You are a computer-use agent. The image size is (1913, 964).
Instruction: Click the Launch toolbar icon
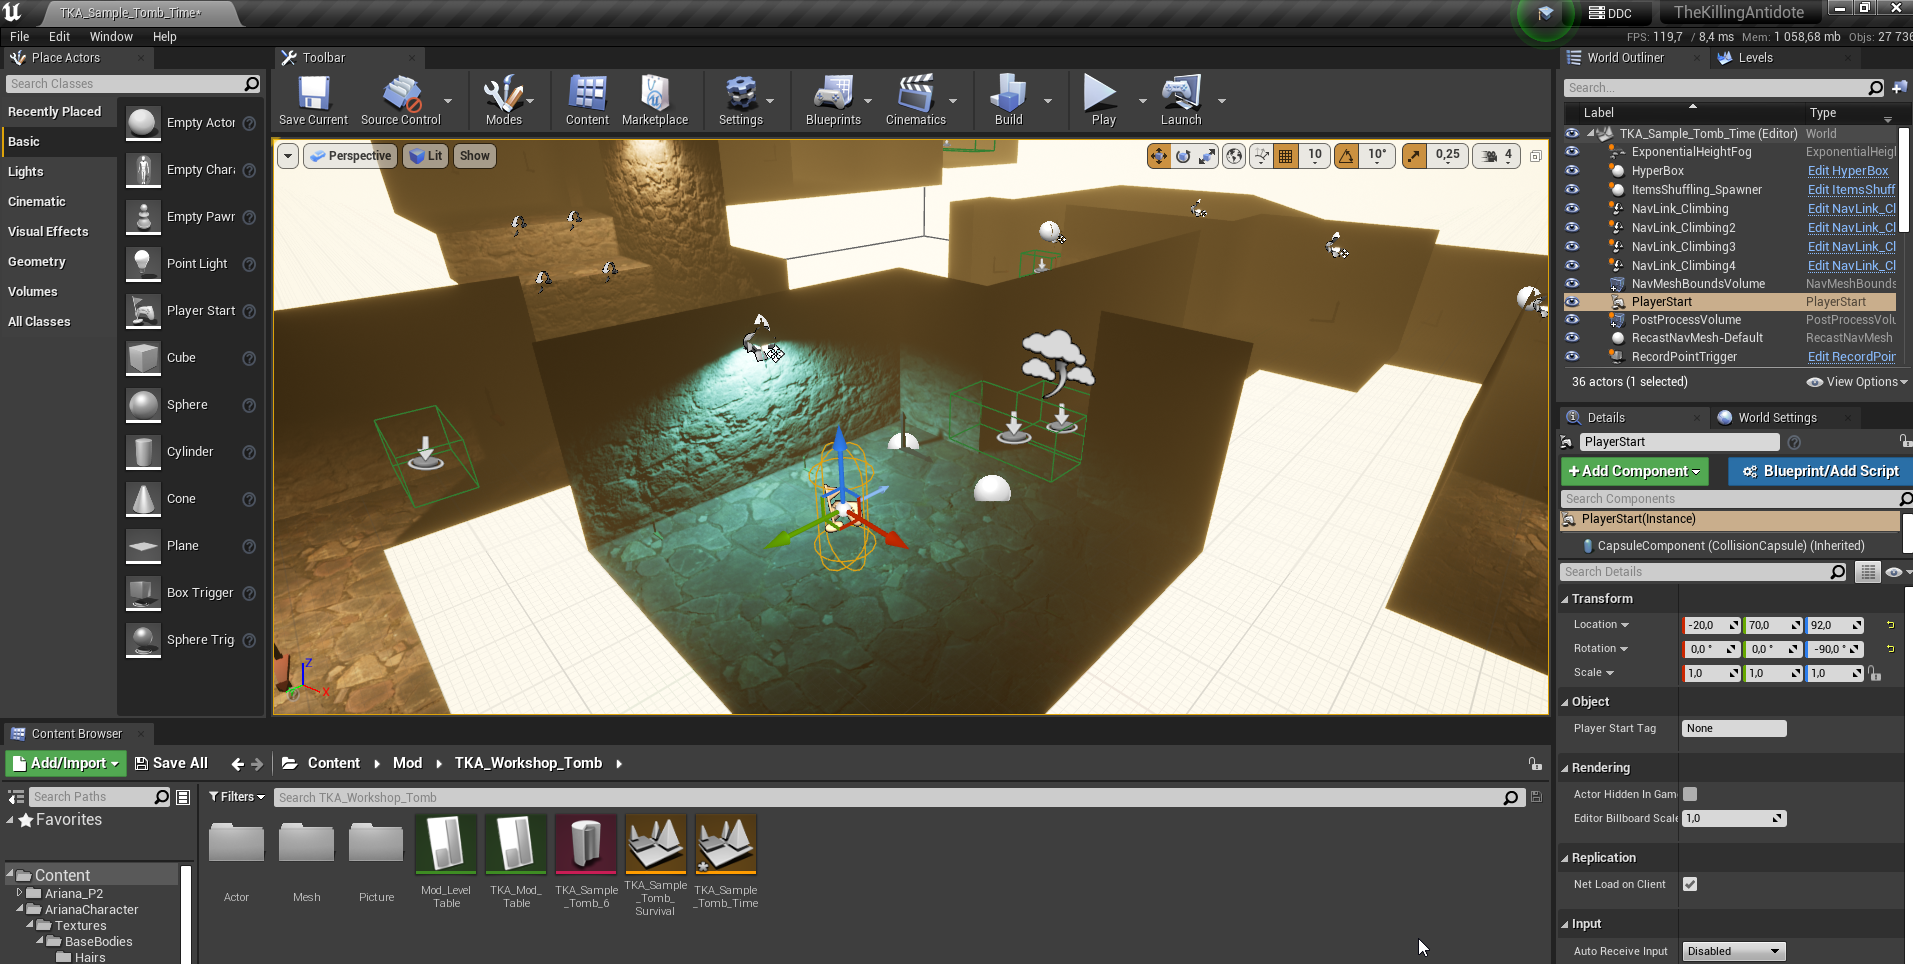[x=1181, y=100]
